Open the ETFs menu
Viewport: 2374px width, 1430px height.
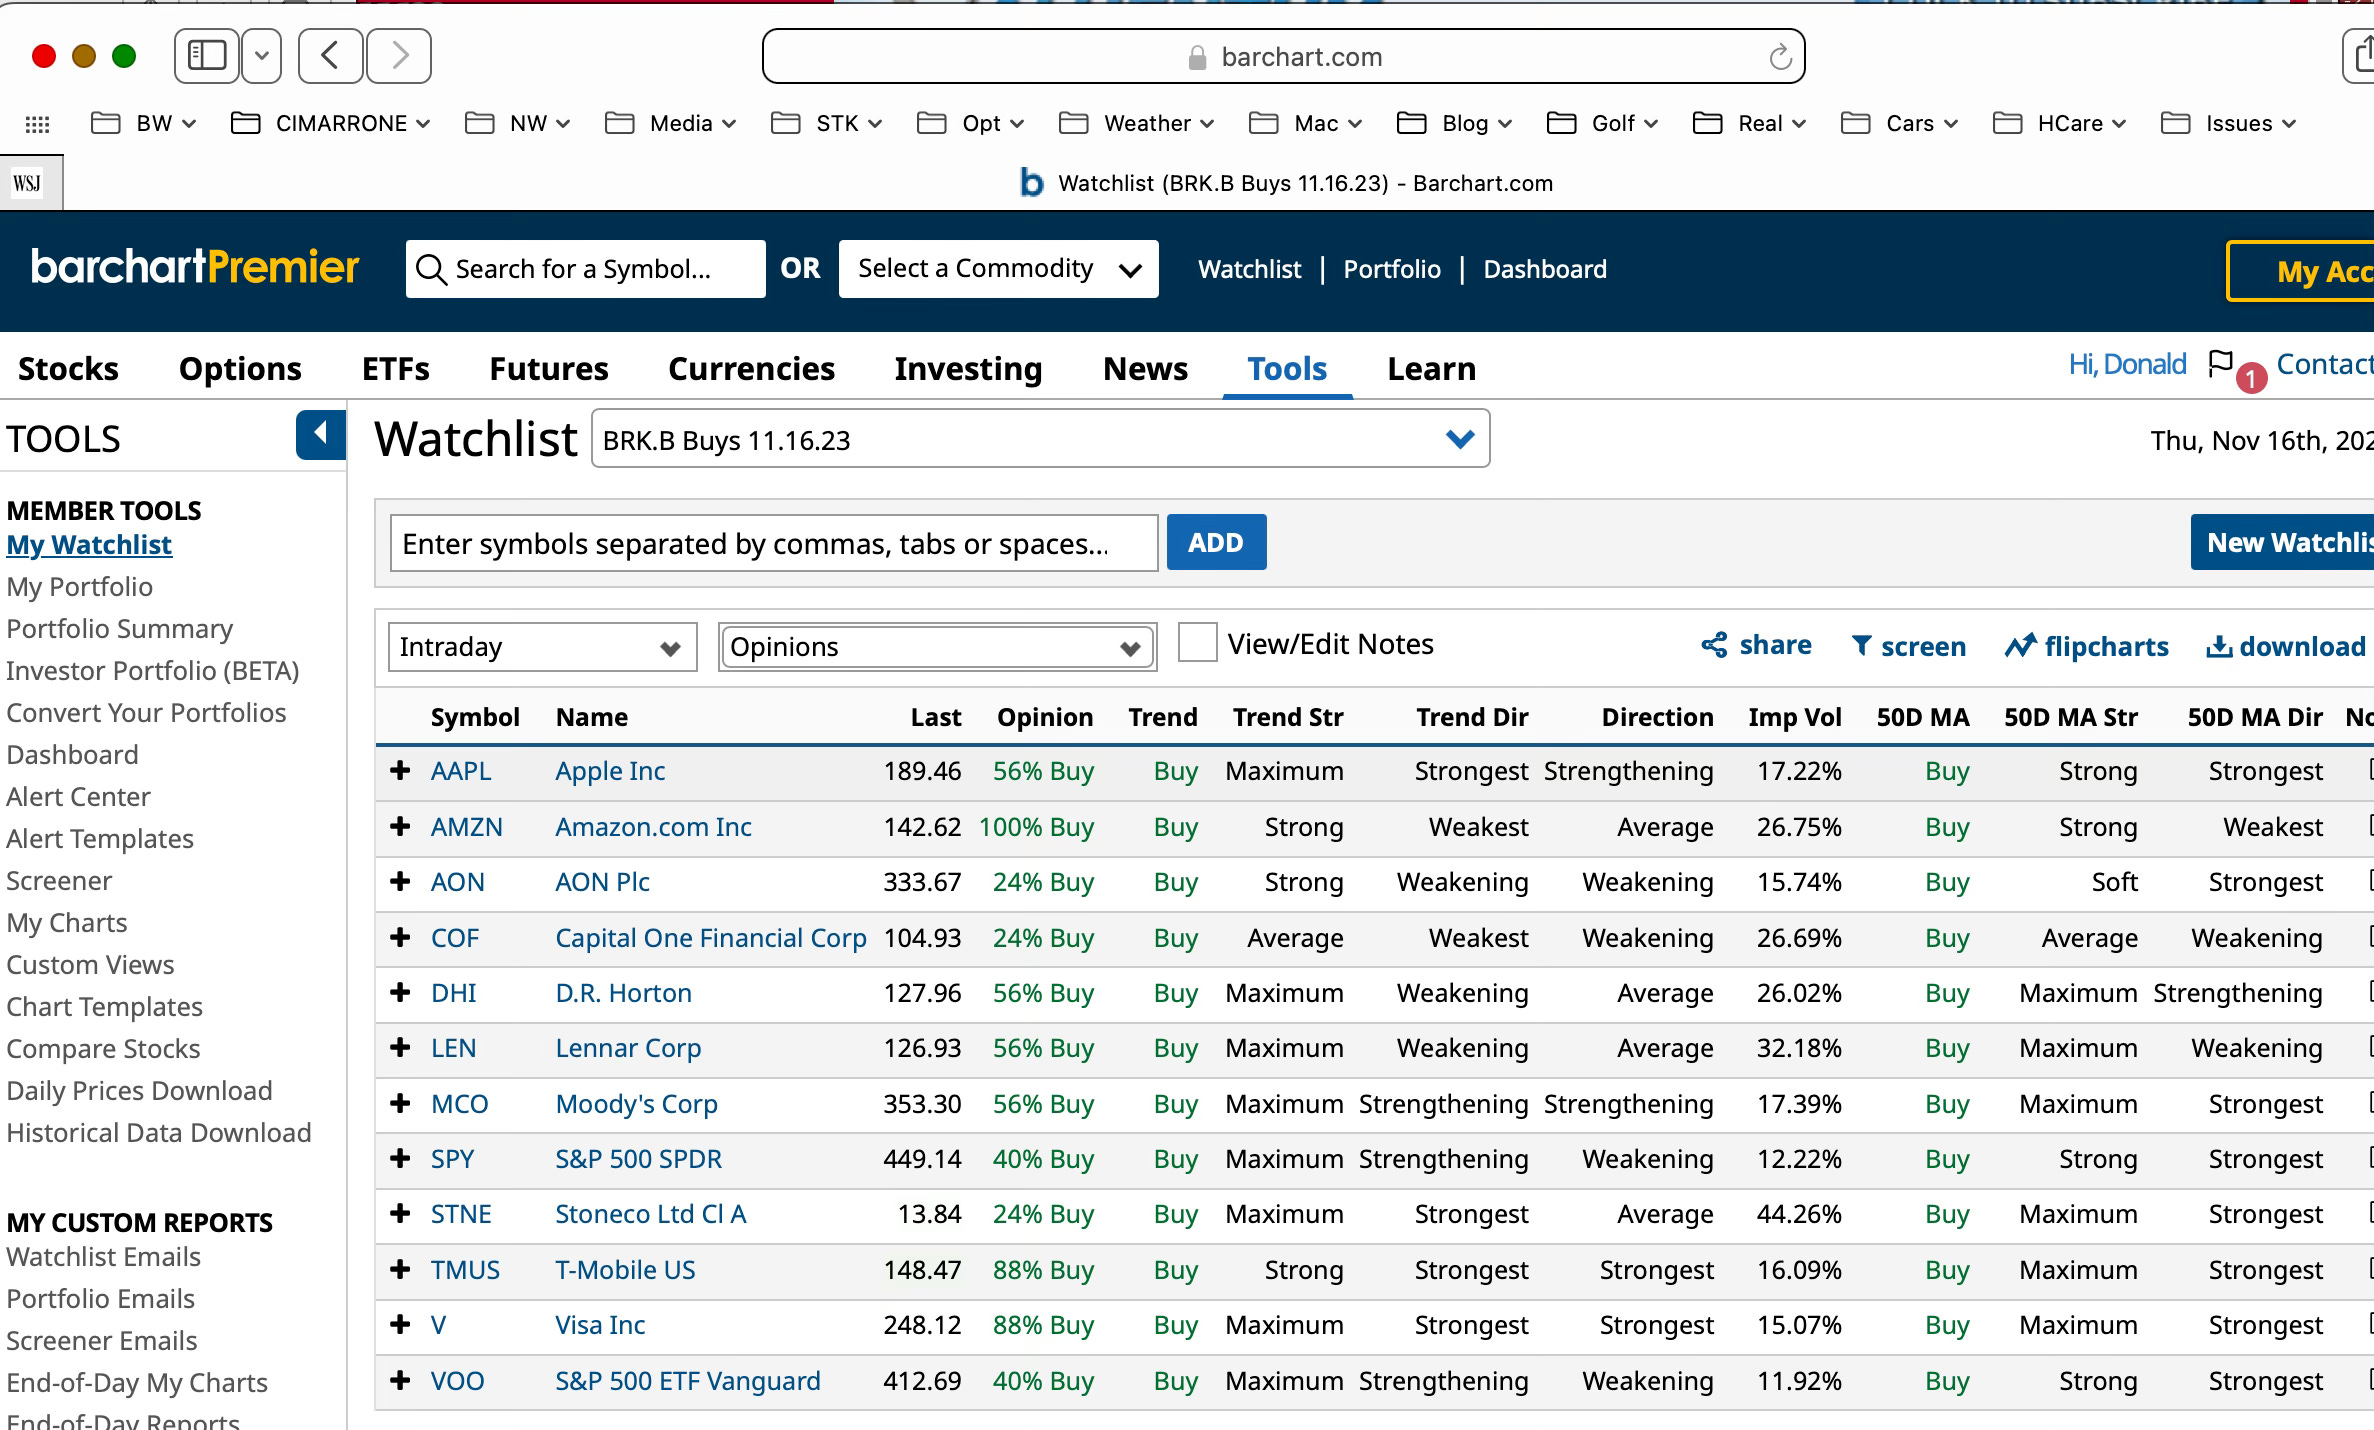tap(395, 369)
